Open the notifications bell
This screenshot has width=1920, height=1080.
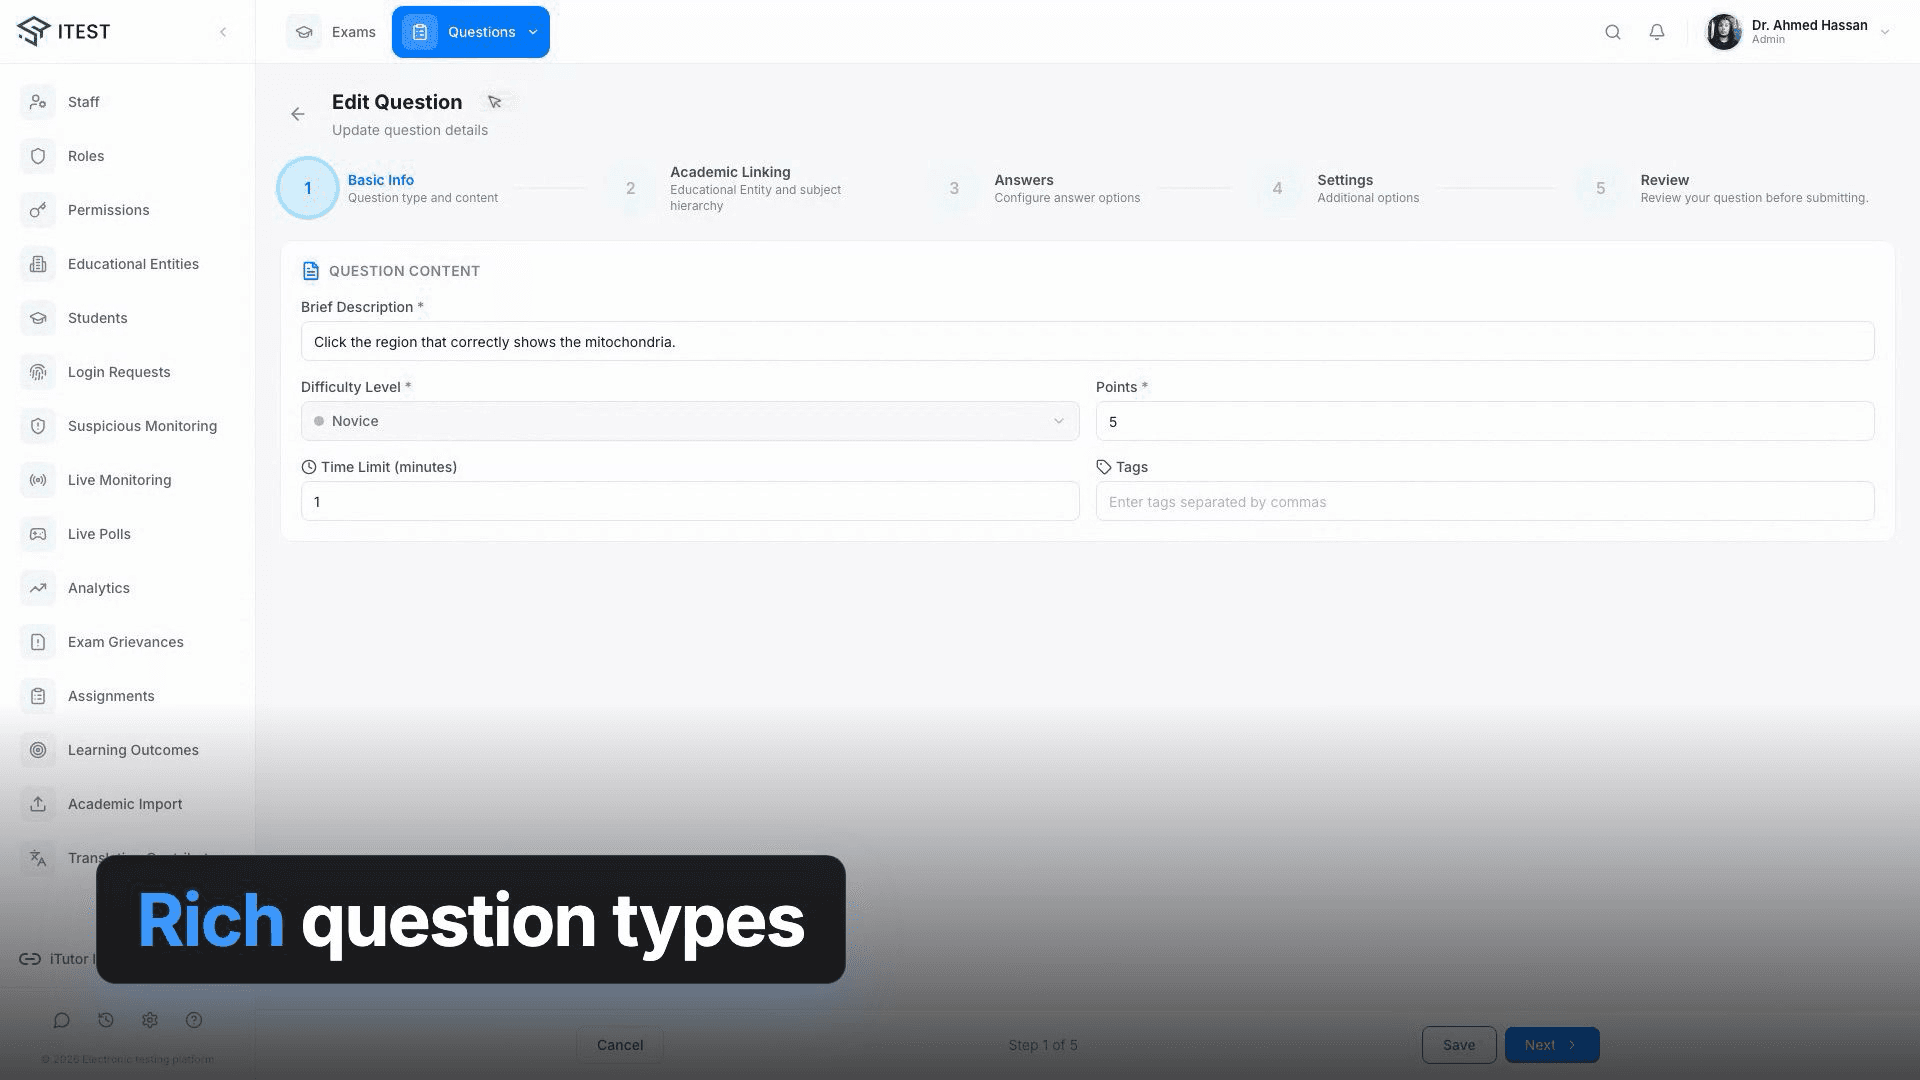(1657, 32)
